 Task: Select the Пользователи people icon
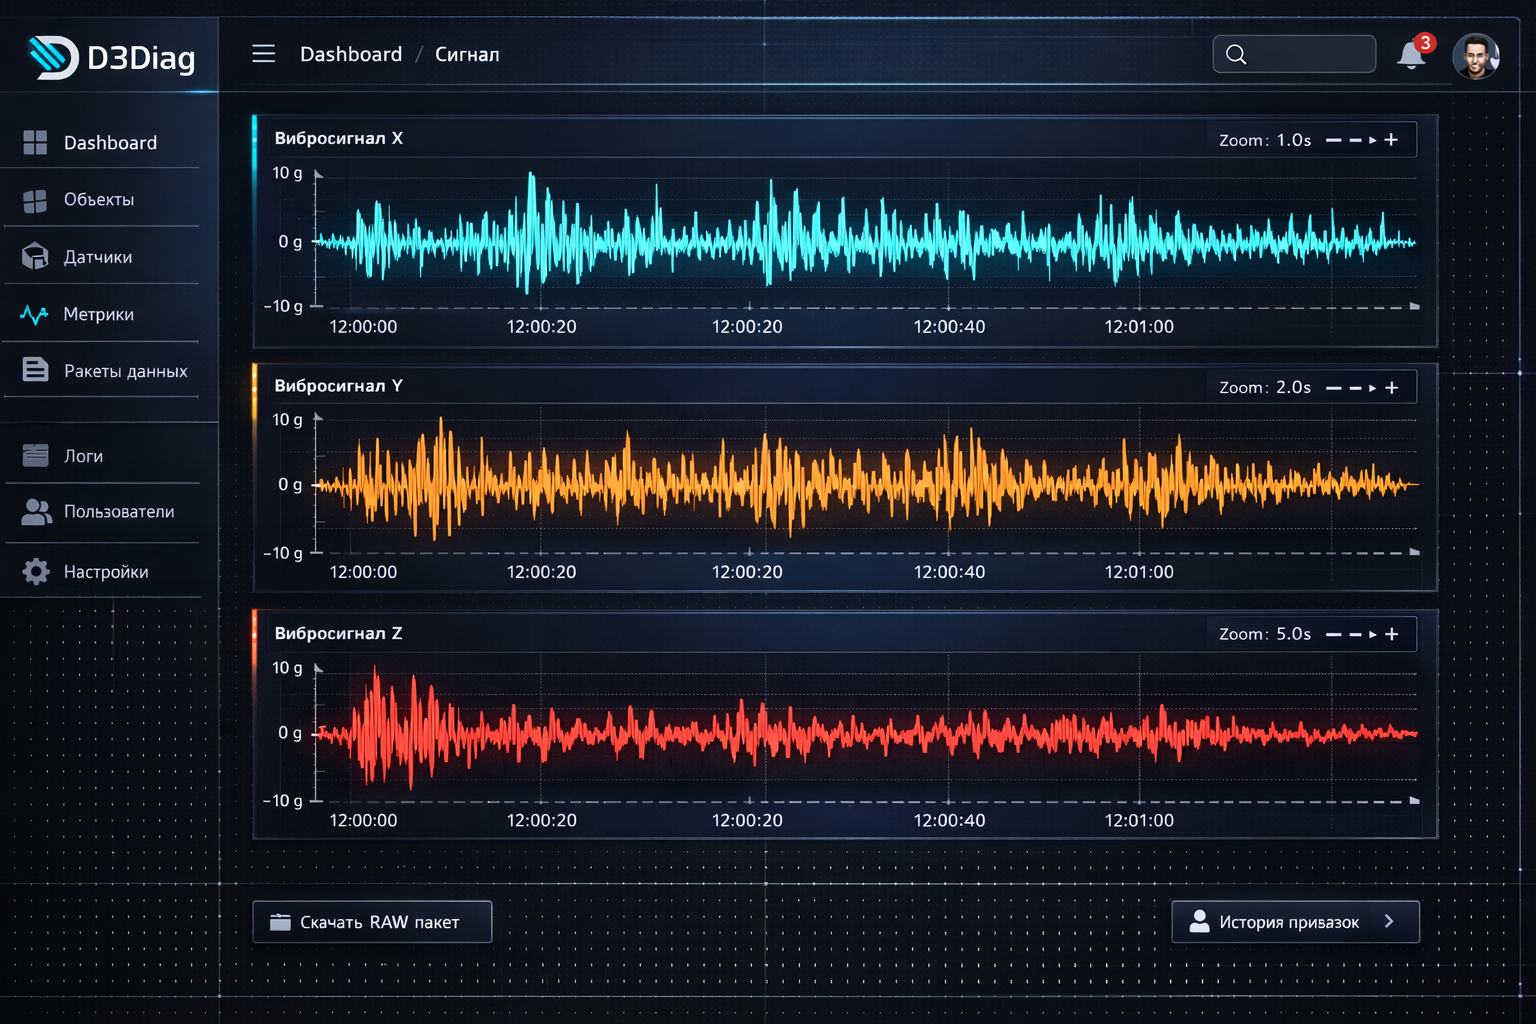36,512
